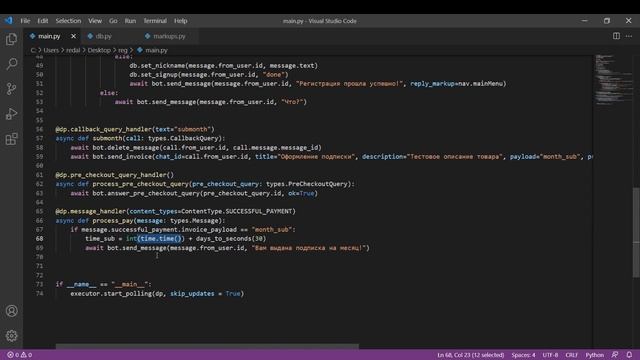This screenshot has width=640, height=360.
Task: Click @dp.pre_checkout_query_handler() decorator
Action: (x=115, y=175)
